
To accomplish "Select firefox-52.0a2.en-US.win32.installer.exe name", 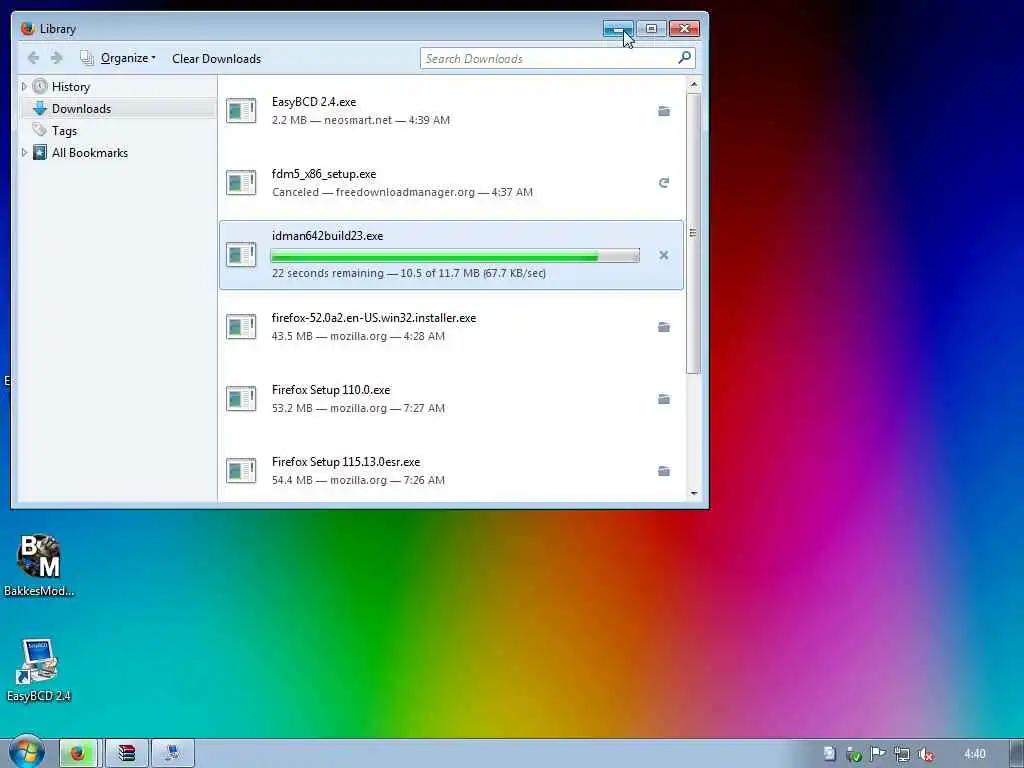I will pyautogui.click(x=374, y=318).
